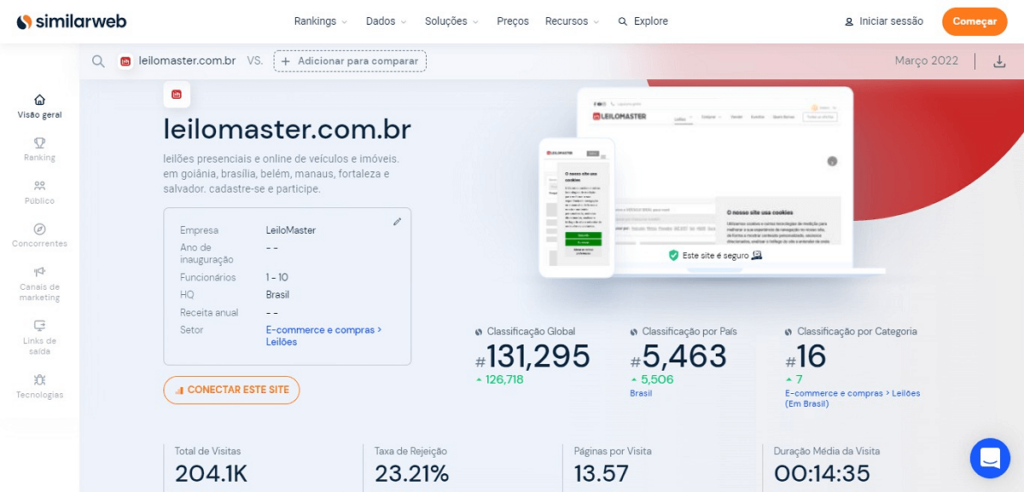Screen dimensions: 1024x492
Task: Expand the Soluções dropdown menu
Action: pyautogui.click(x=451, y=21)
